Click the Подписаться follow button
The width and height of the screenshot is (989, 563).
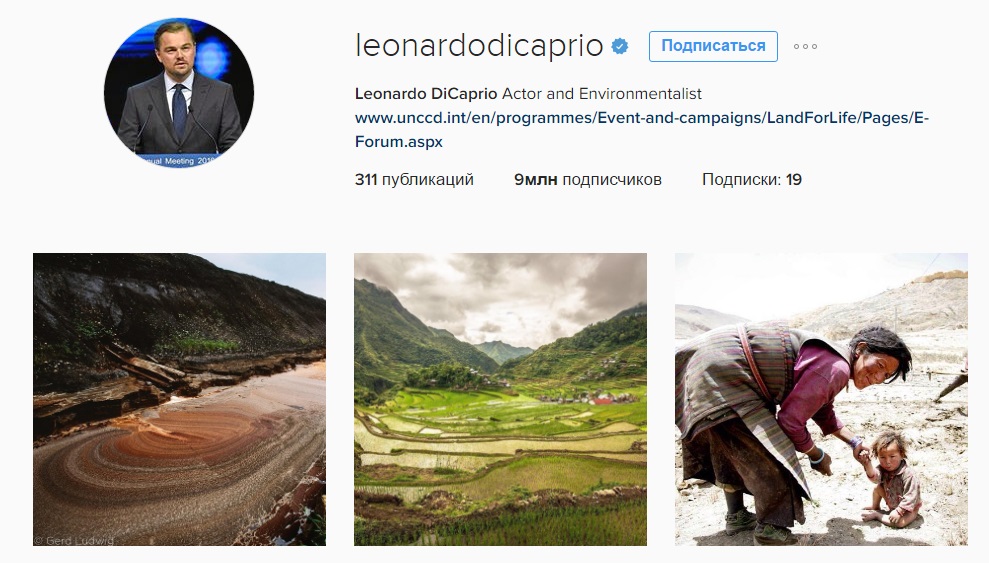pyautogui.click(x=713, y=46)
